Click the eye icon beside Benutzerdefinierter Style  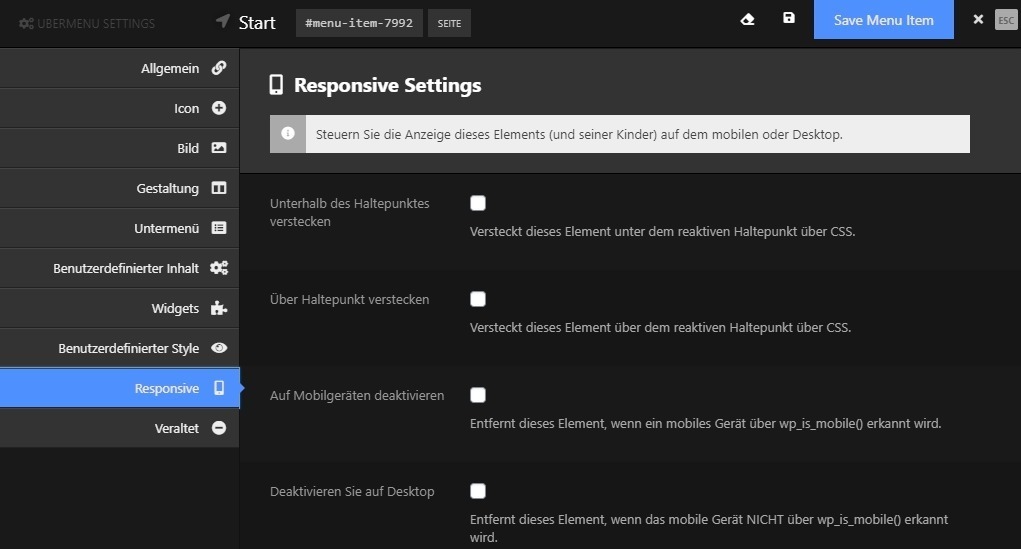[219, 348]
